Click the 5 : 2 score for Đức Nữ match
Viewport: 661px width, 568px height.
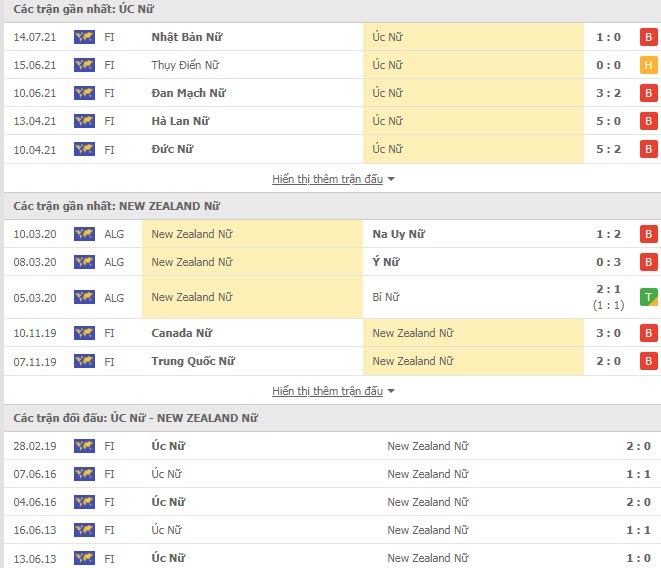pyautogui.click(x=608, y=149)
